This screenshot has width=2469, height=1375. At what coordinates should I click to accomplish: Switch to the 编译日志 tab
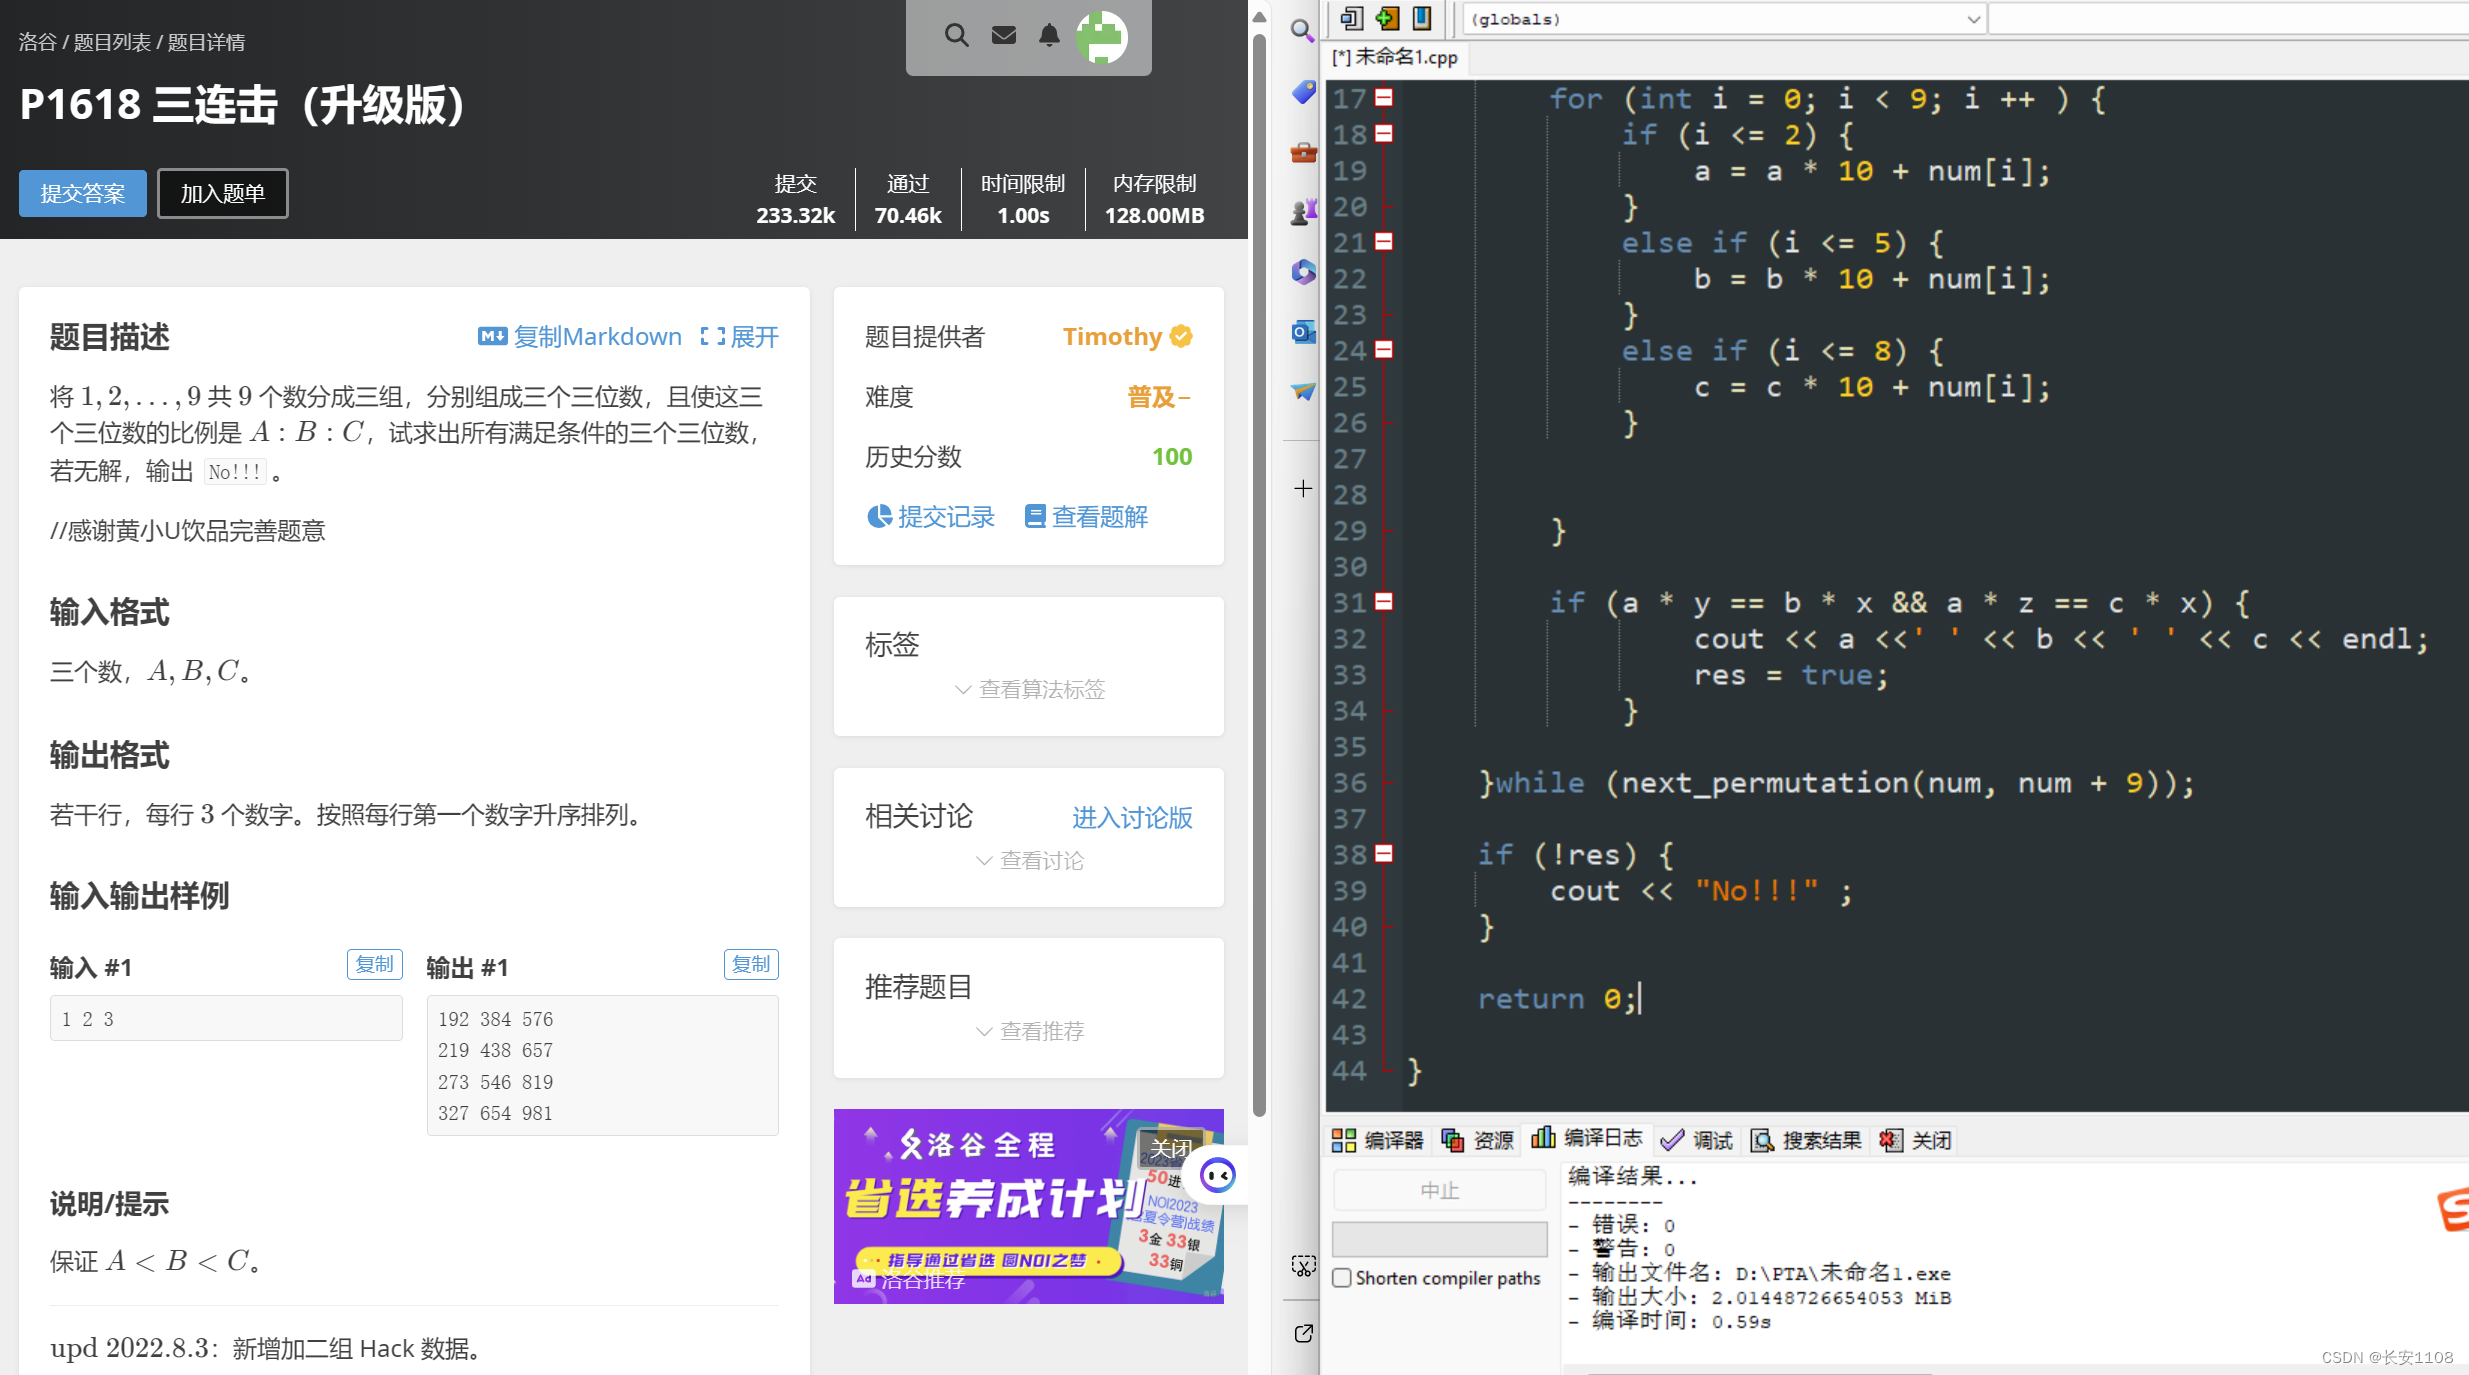[1587, 1139]
